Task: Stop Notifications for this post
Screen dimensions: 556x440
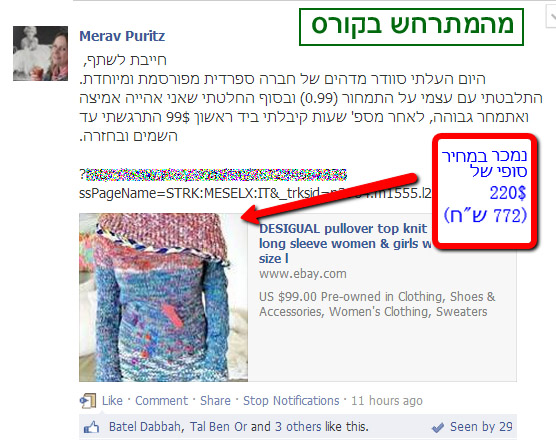Action: (291, 401)
